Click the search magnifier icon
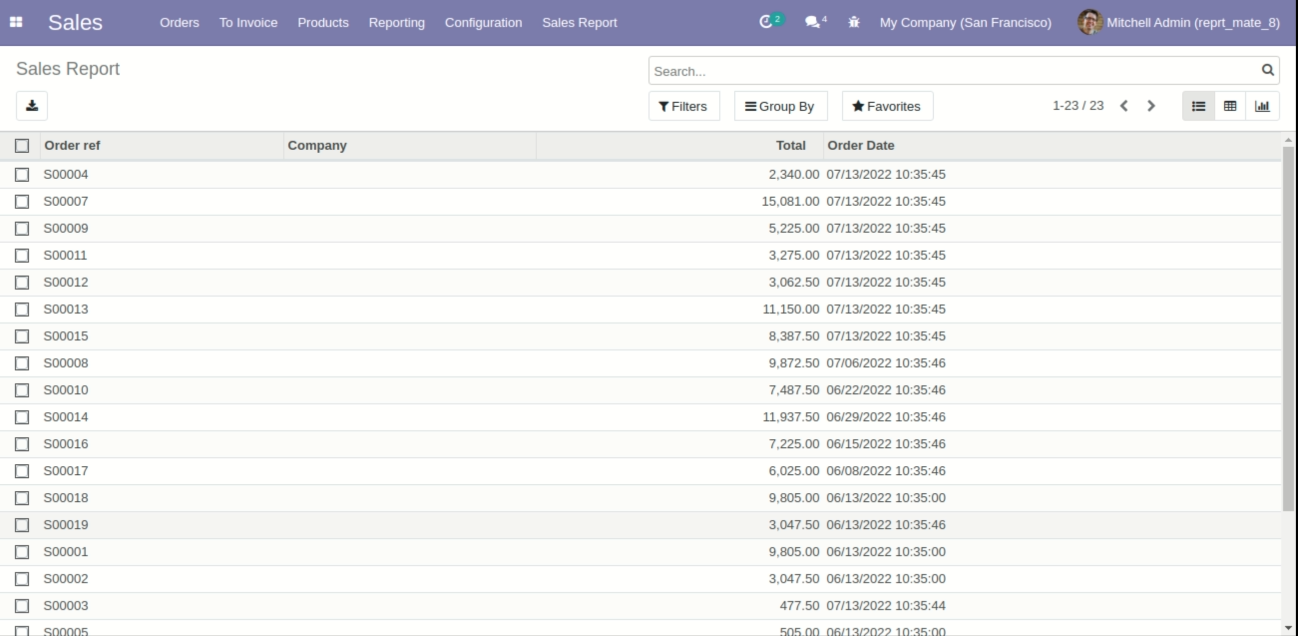Image resolution: width=1298 pixels, height=636 pixels. click(1268, 70)
